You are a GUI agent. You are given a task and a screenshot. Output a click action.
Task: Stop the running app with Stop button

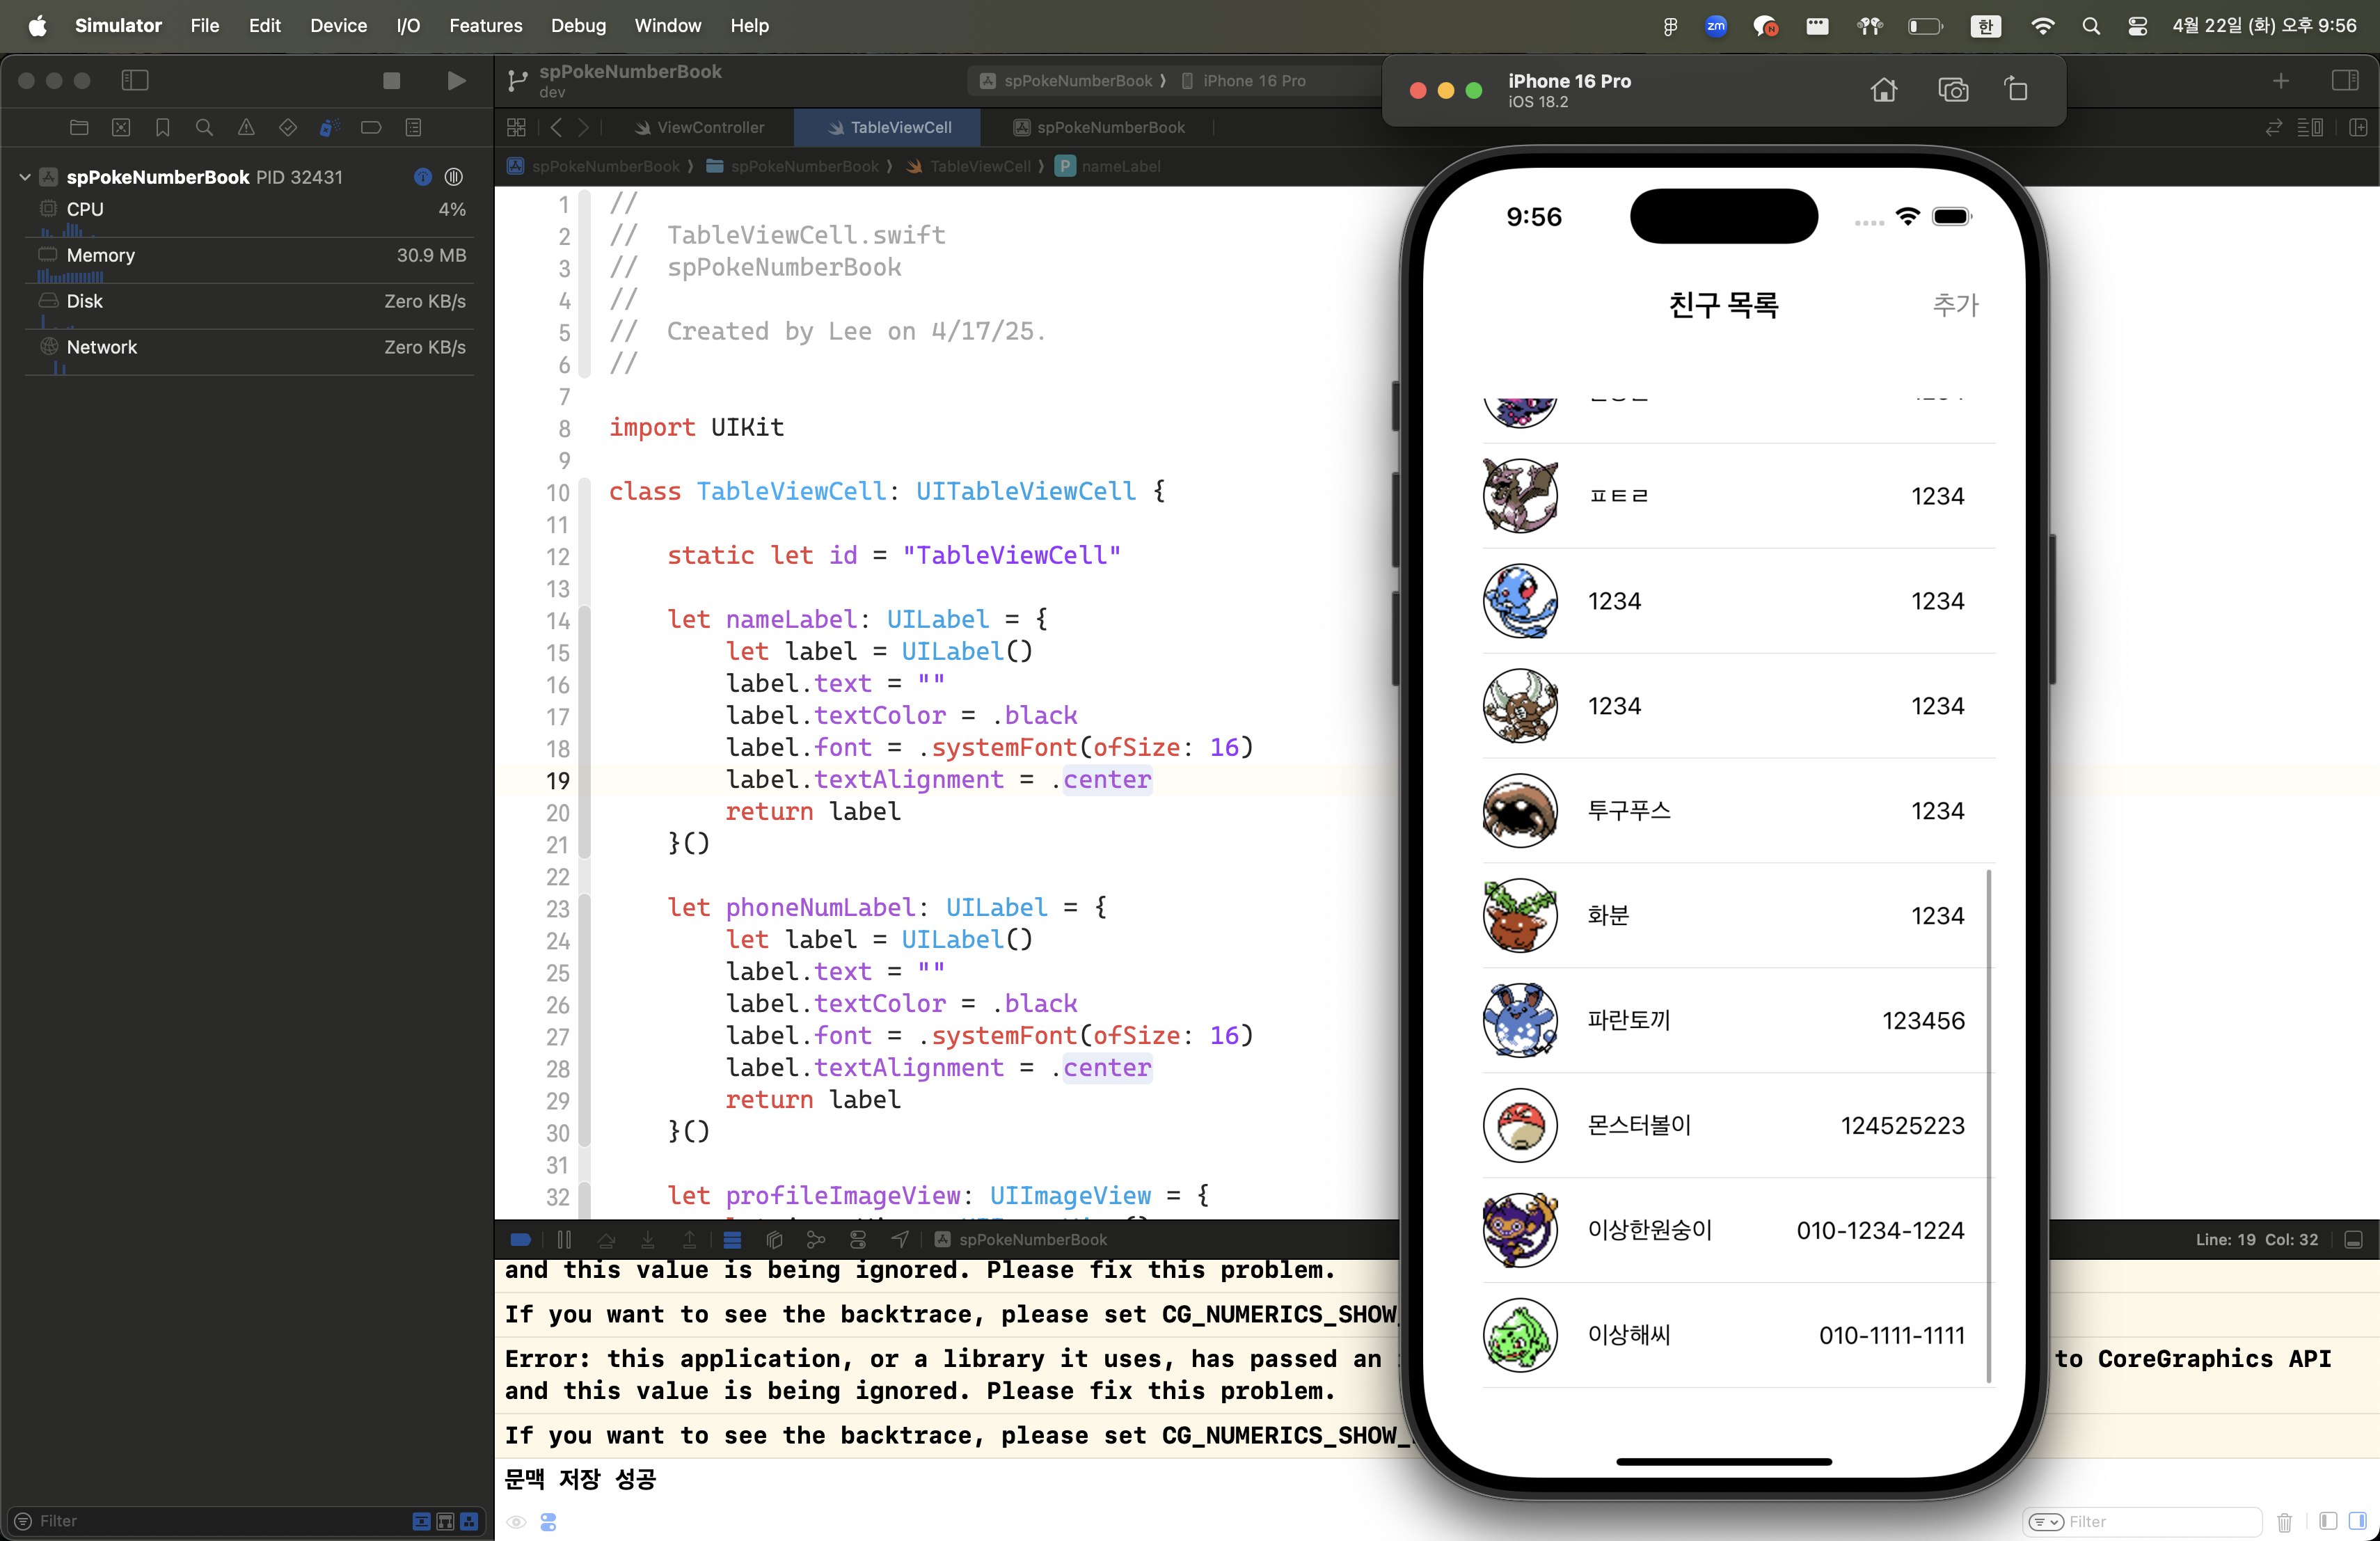click(x=391, y=80)
